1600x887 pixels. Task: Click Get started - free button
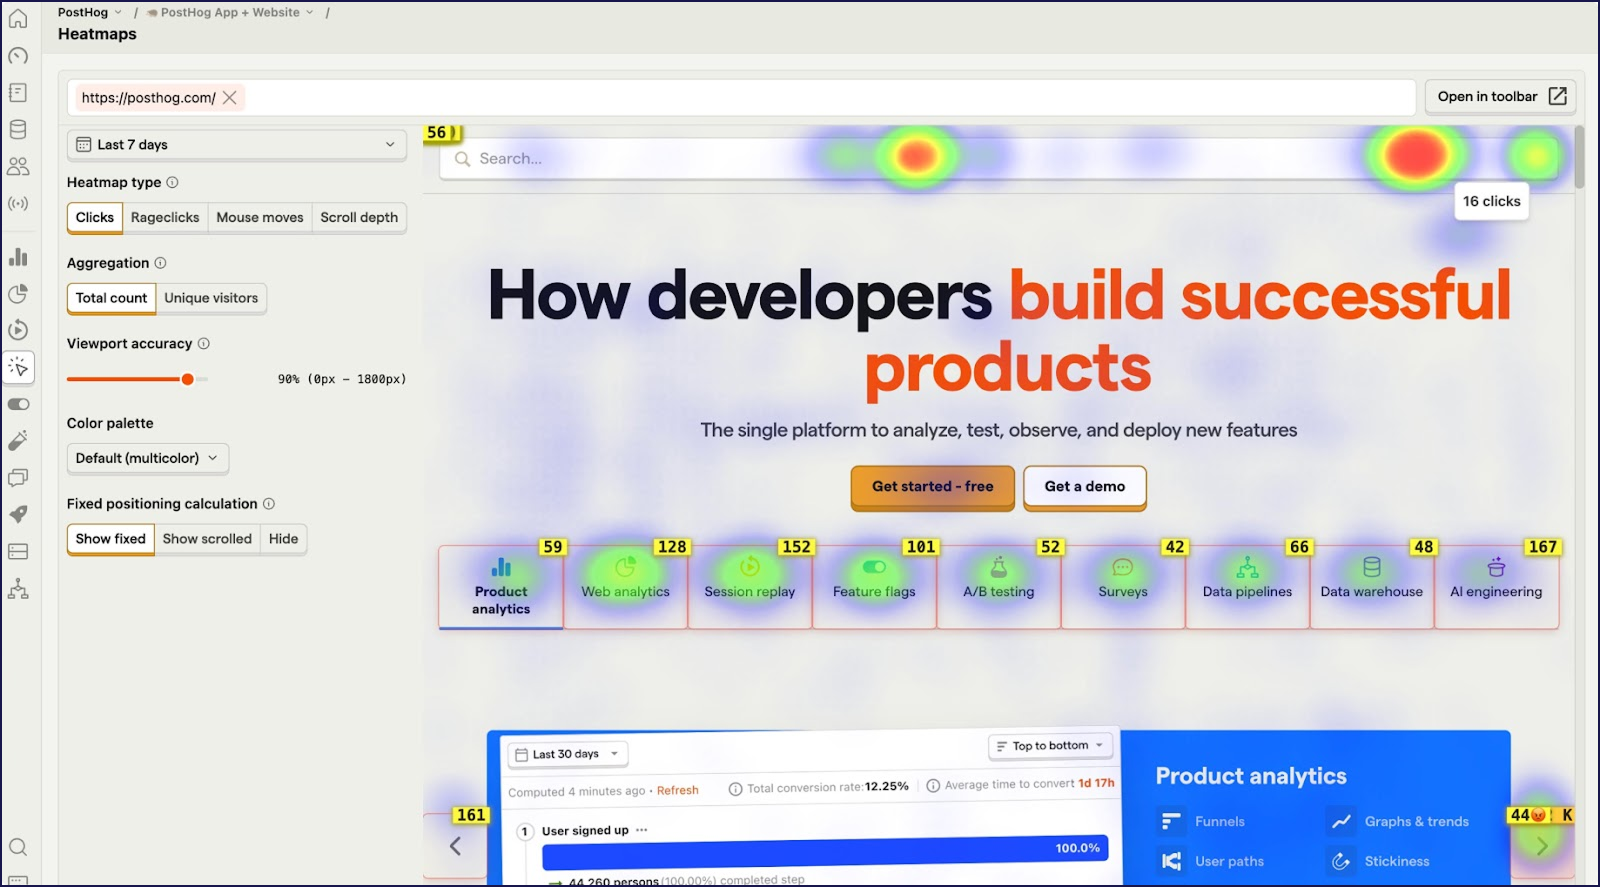pyautogui.click(x=933, y=487)
